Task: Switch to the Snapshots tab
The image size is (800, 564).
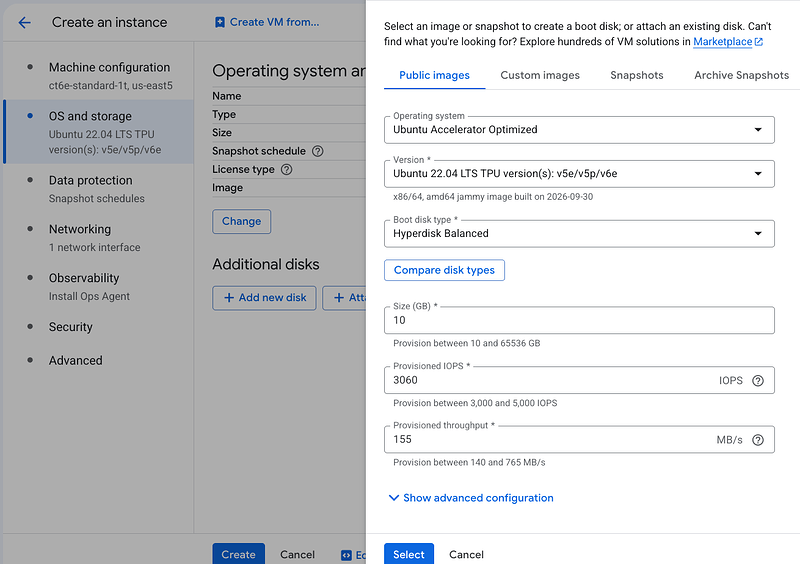Action: point(637,75)
